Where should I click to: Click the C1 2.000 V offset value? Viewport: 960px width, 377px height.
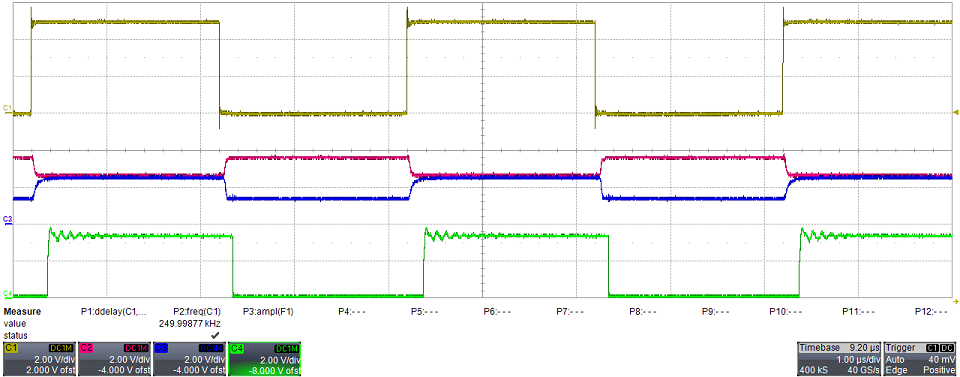[52, 371]
